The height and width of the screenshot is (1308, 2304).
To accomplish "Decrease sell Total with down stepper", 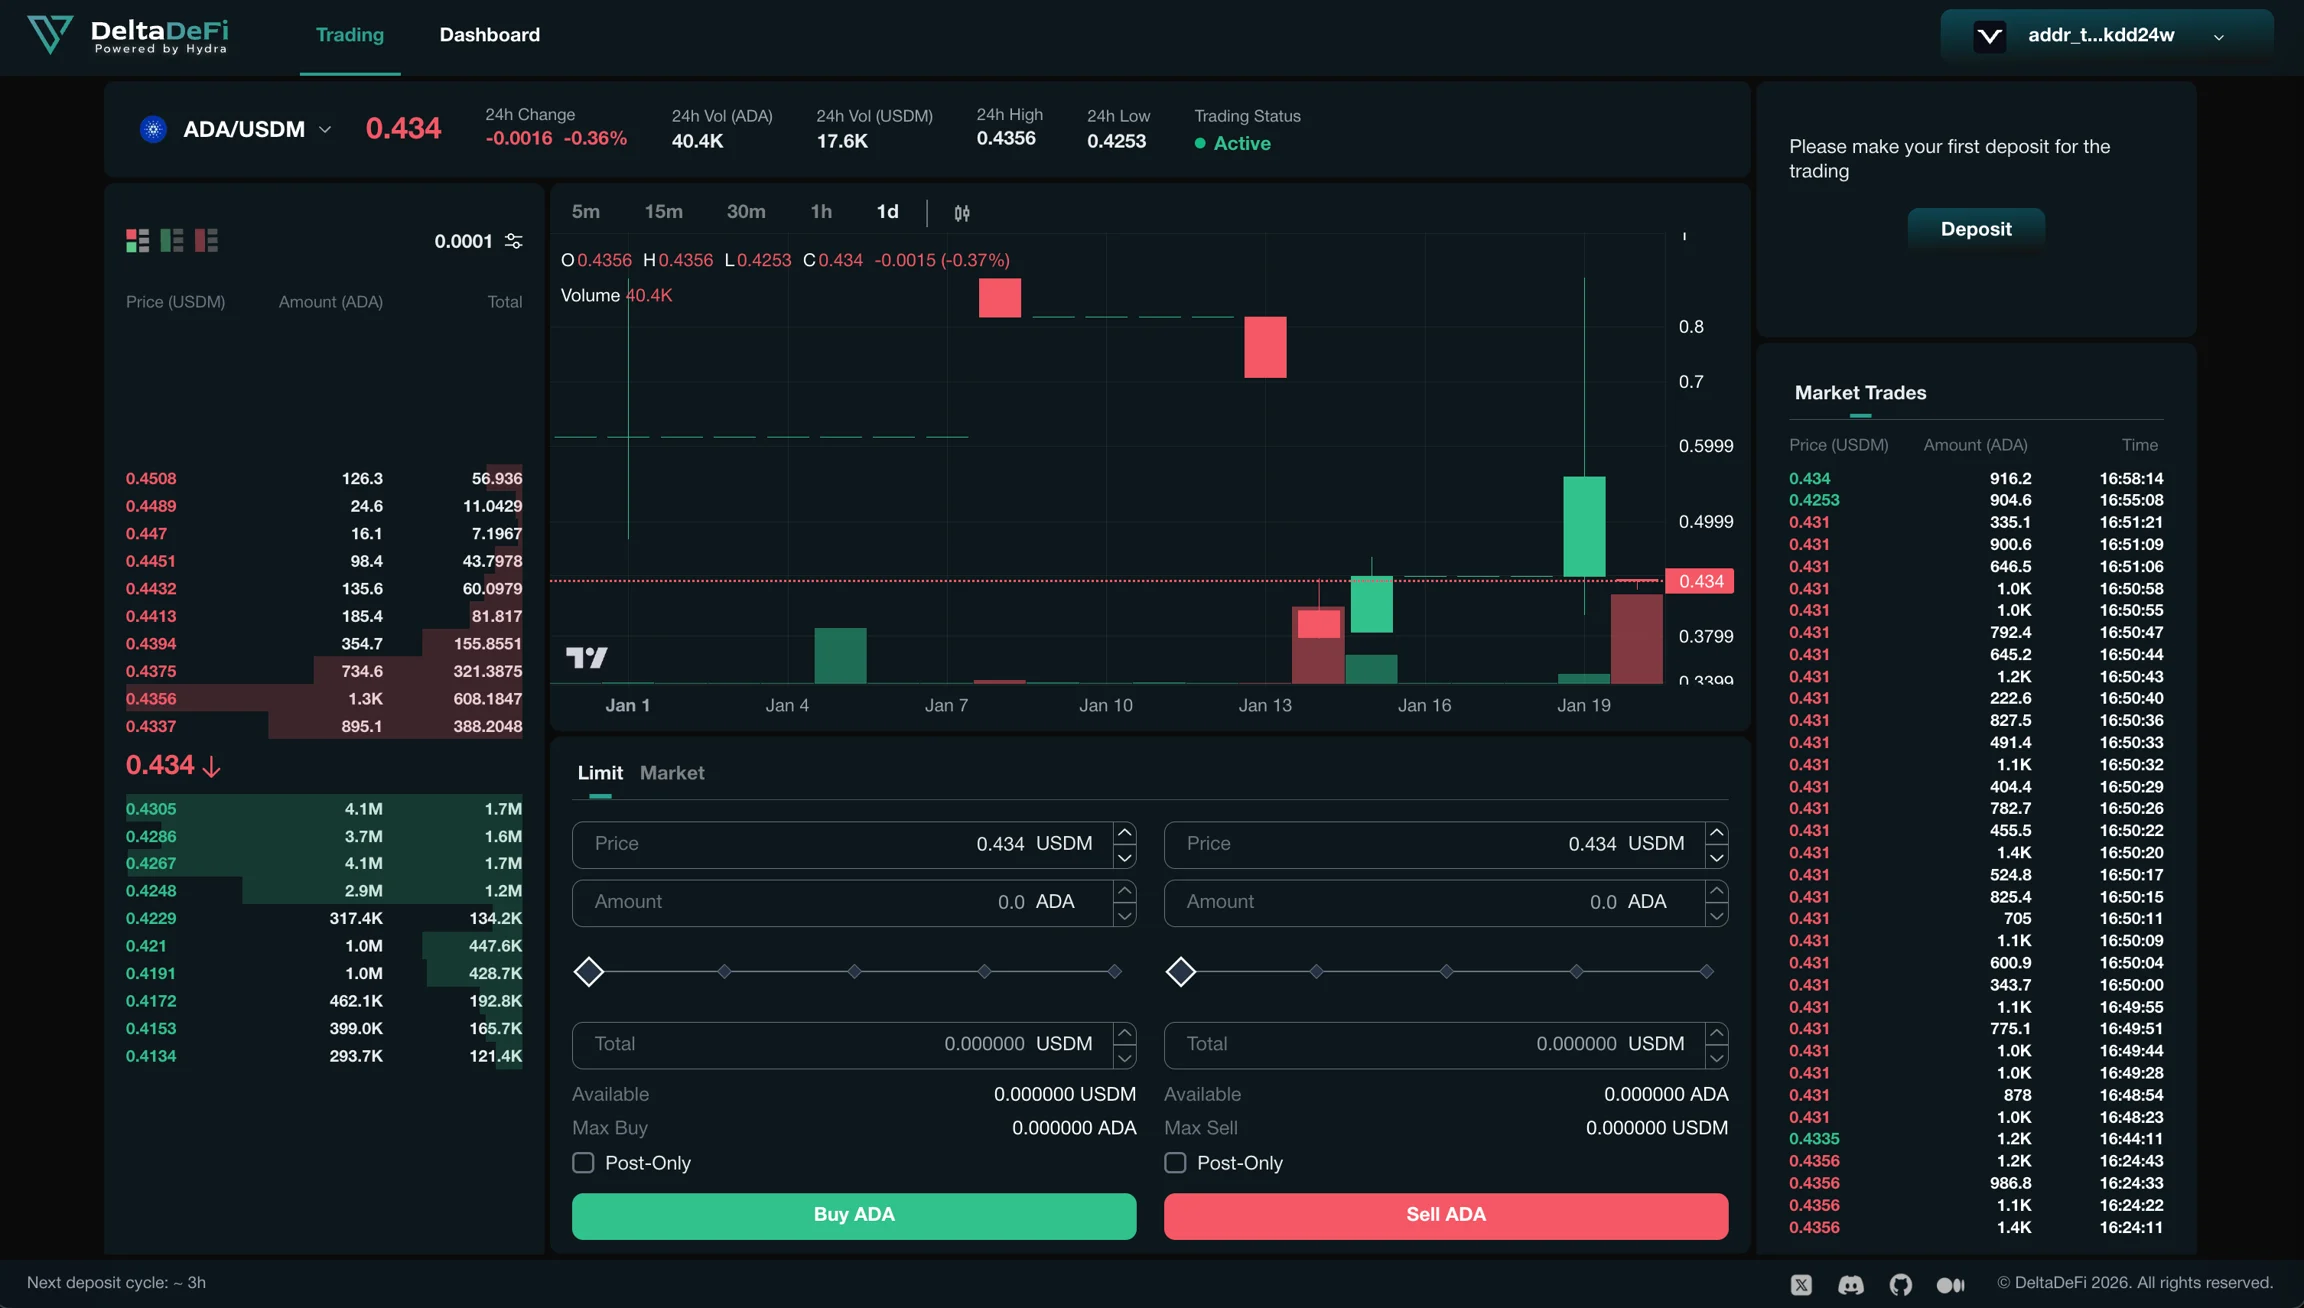I will (1717, 1057).
